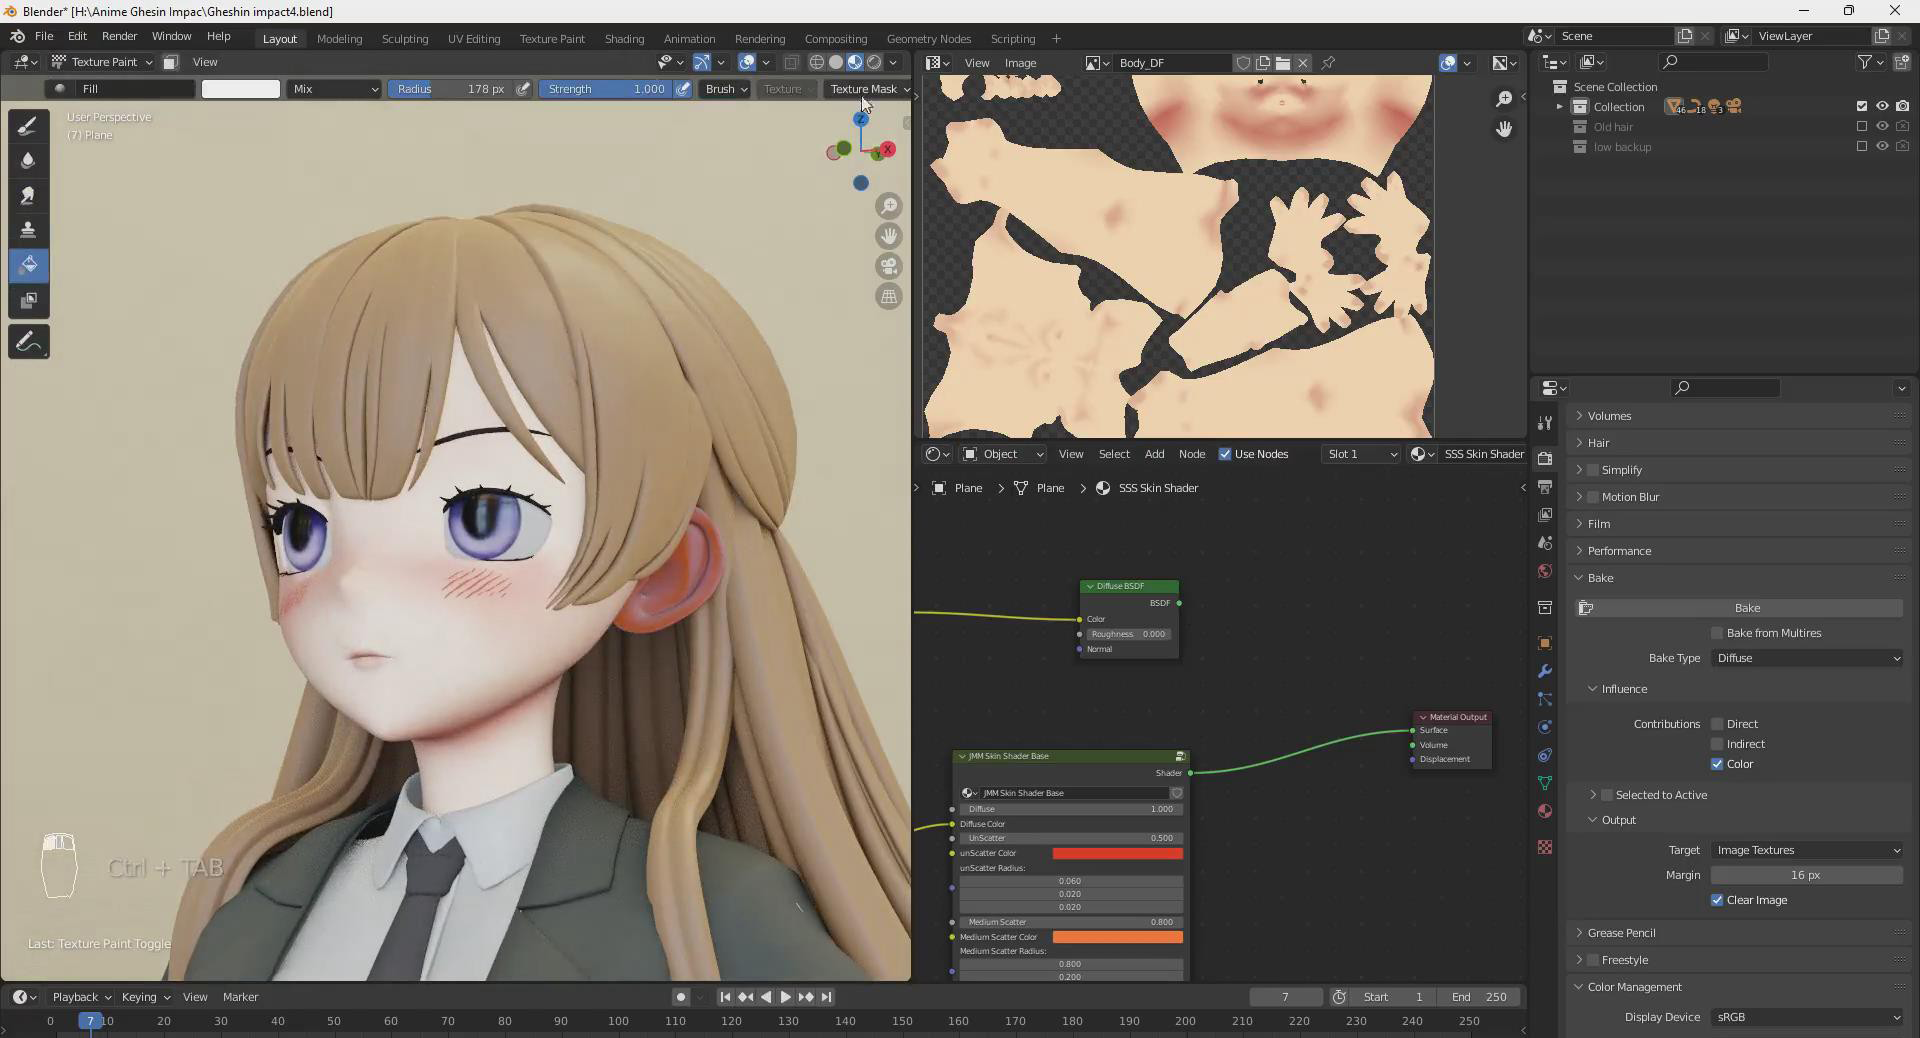Select the Smear tool
Viewport: 1920px width, 1038px height.
pos(28,195)
